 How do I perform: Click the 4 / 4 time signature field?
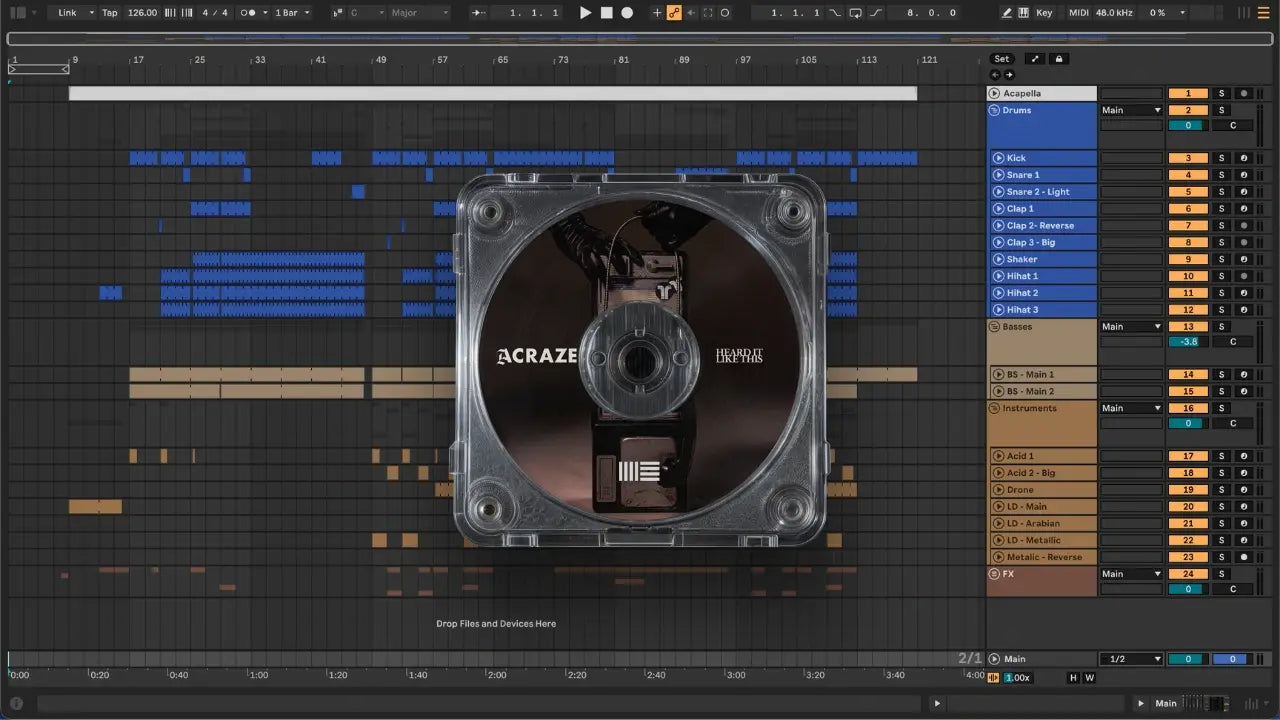tap(213, 13)
